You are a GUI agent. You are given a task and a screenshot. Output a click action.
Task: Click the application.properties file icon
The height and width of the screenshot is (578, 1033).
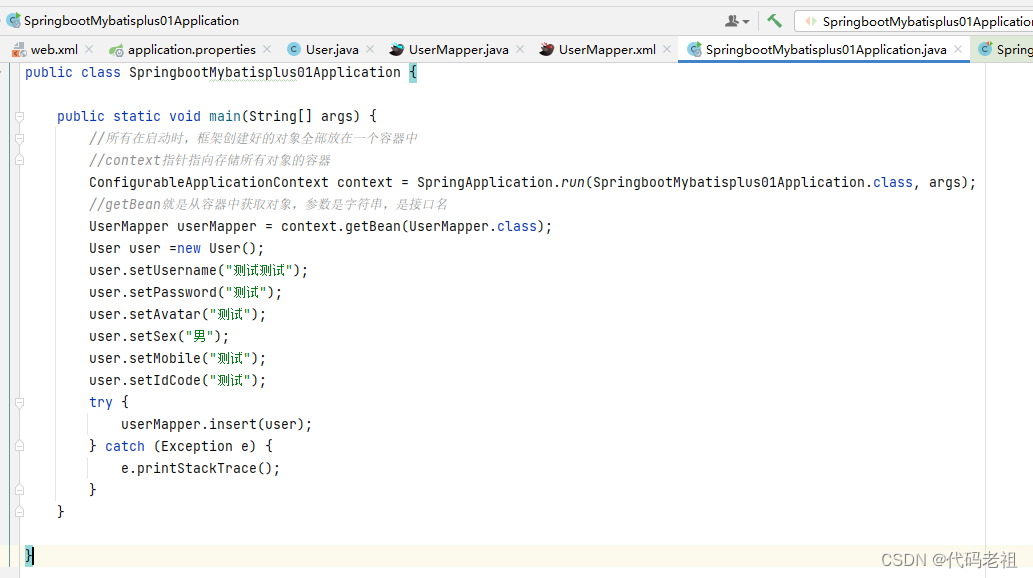(x=116, y=50)
